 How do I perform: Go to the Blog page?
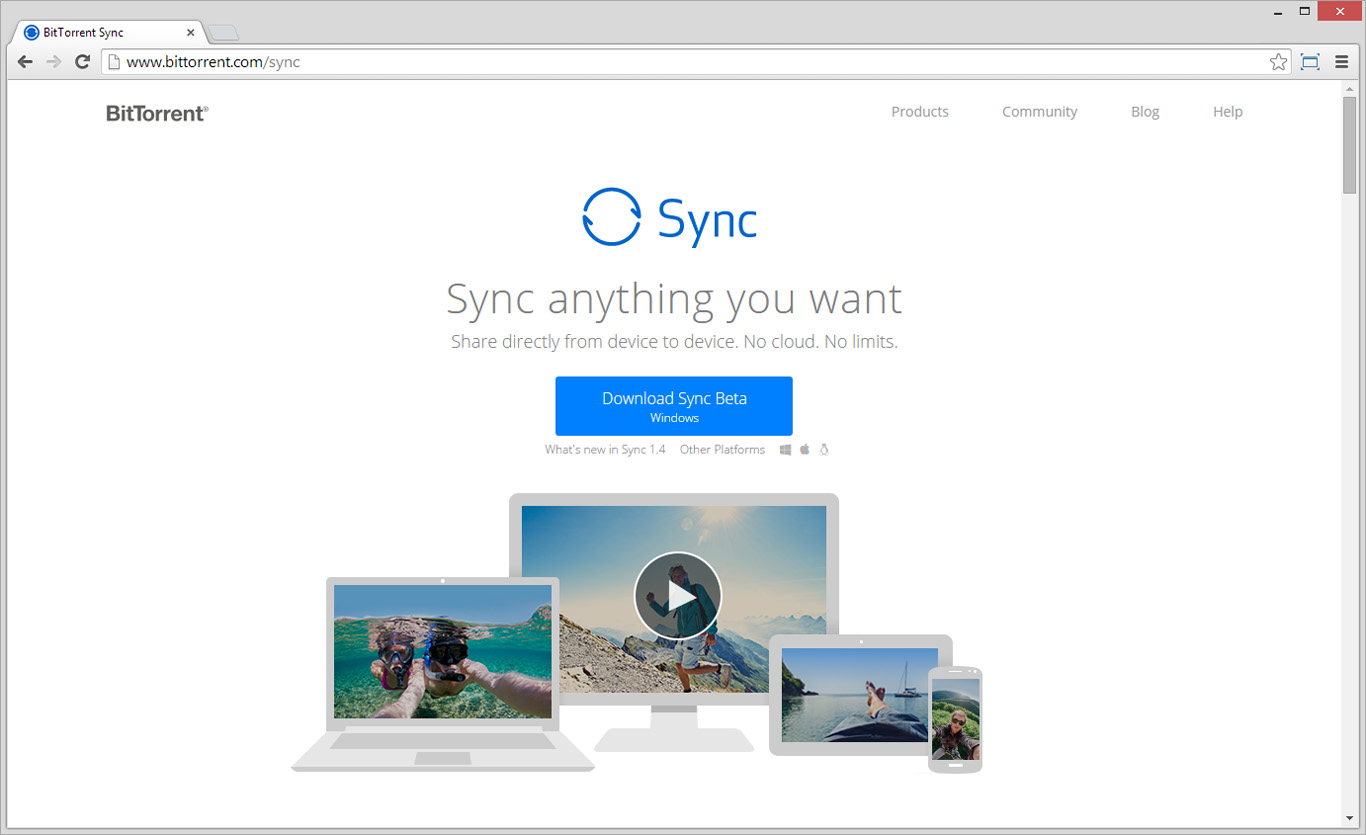[x=1145, y=112]
